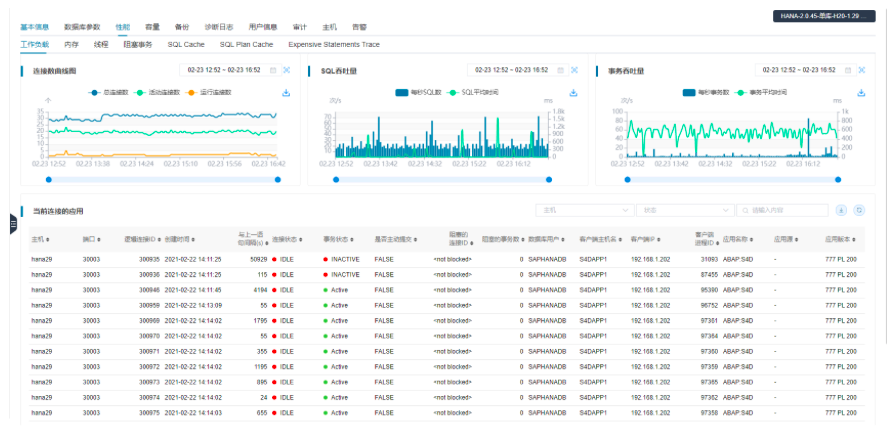This screenshot has height=429, width=887.
Task: Open date range picker for 连接数曲线图
Action: [x=230, y=70]
